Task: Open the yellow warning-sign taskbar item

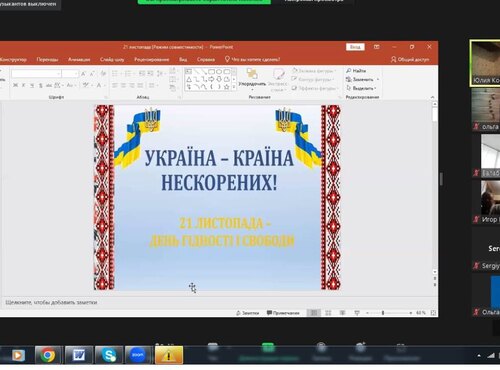Action: [x=169, y=355]
